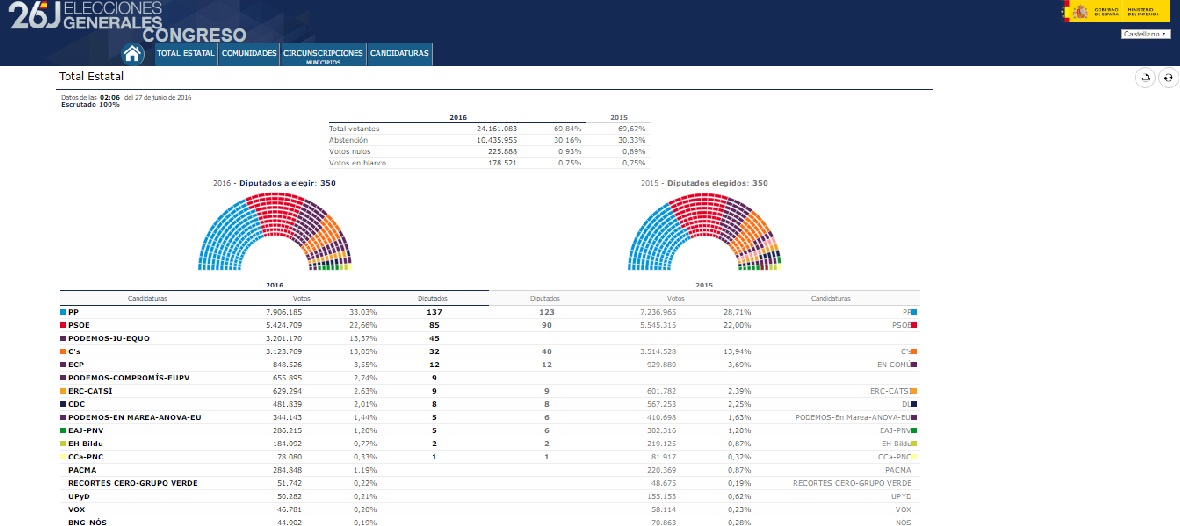Select VOX in 2016 candidaturas
This screenshot has height=526, width=1180.
76,509
